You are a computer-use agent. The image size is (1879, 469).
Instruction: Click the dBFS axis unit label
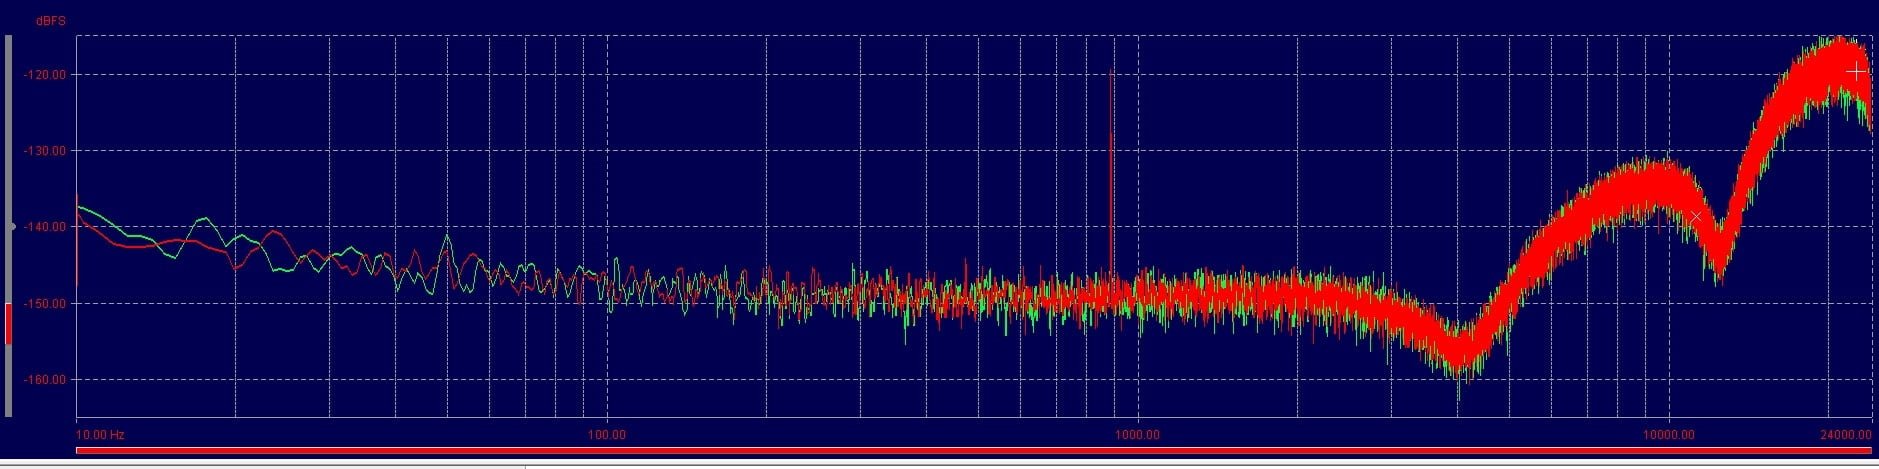50,21
